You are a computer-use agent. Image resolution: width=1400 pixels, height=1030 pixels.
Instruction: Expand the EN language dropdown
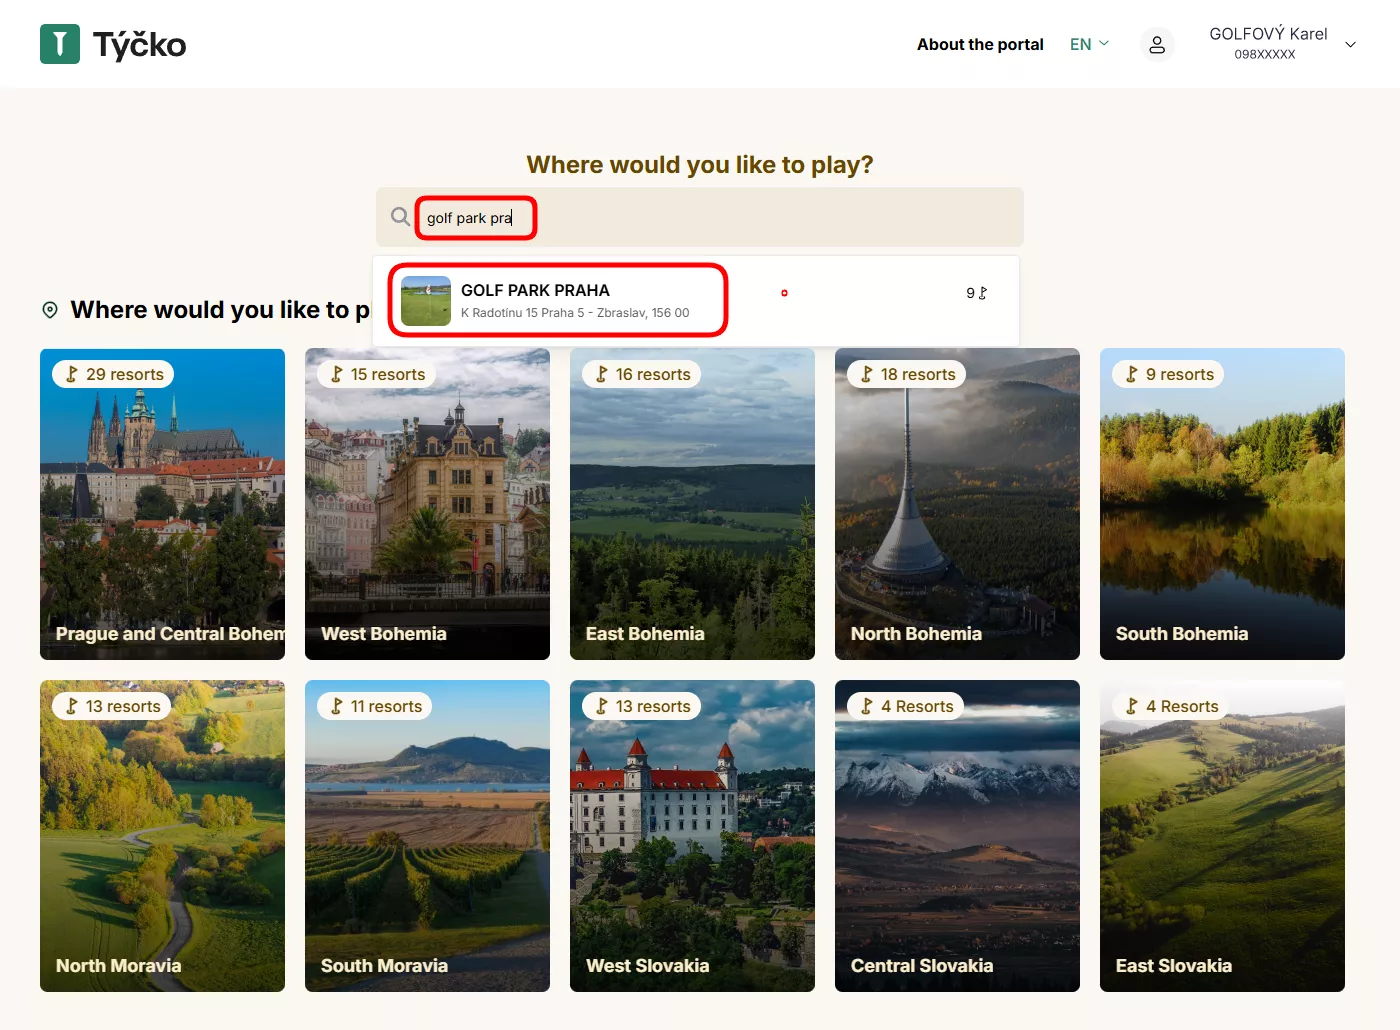pyautogui.click(x=1089, y=44)
